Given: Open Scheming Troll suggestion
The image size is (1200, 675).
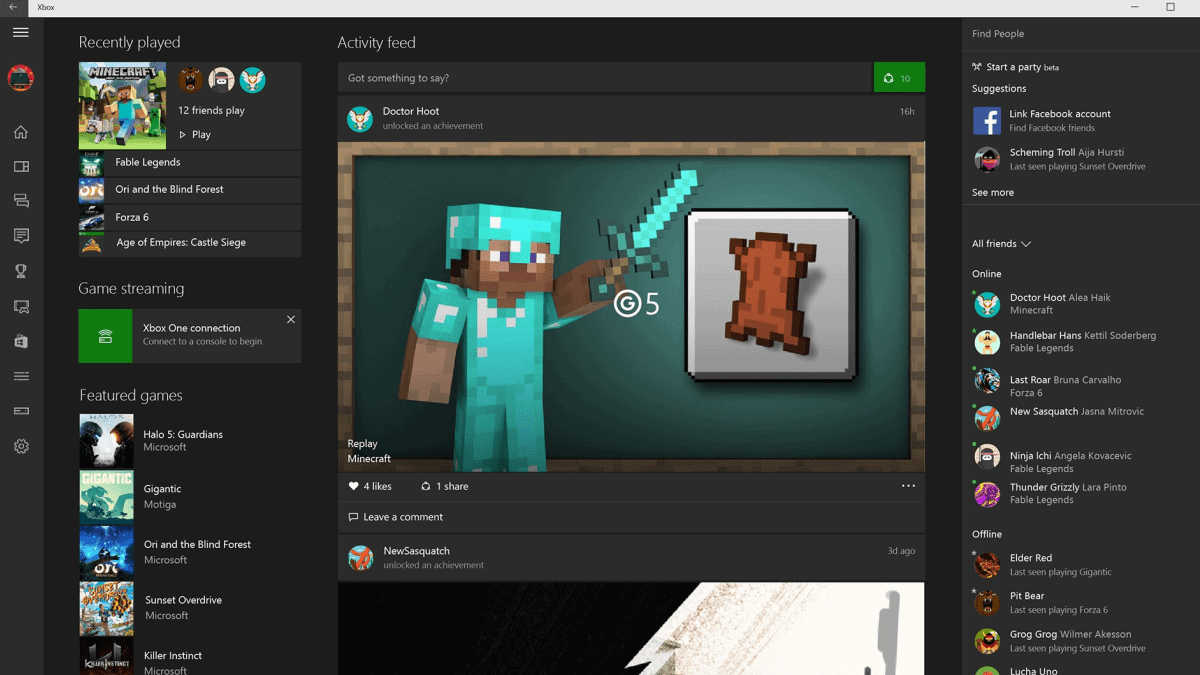Looking at the screenshot, I should [x=1081, y=159].
